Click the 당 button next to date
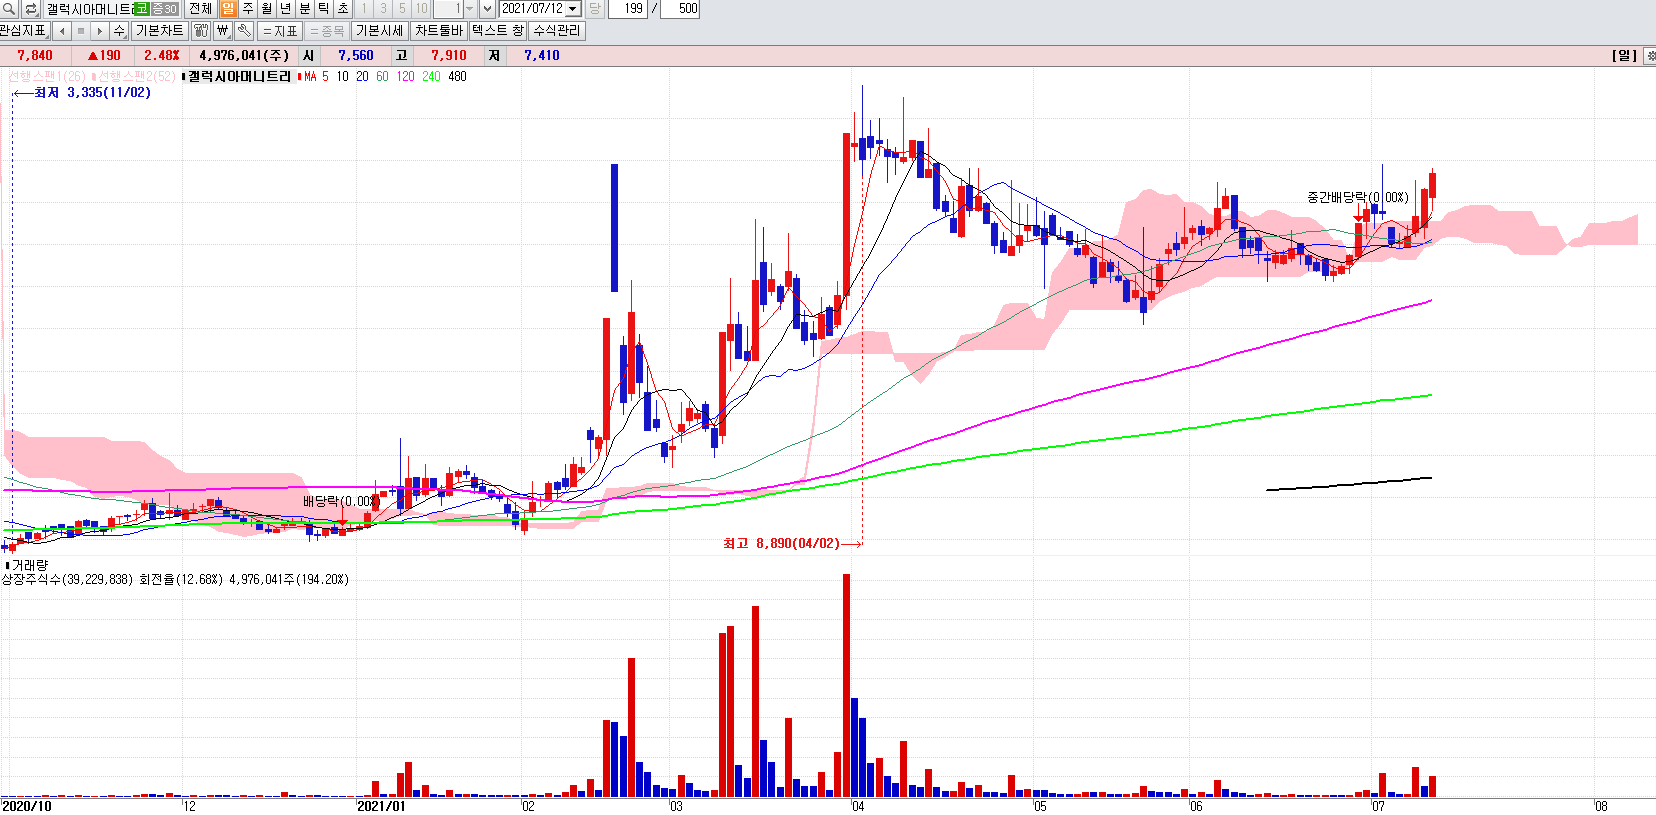Viewport: 1656px width, 815px height. pos(594,9)
